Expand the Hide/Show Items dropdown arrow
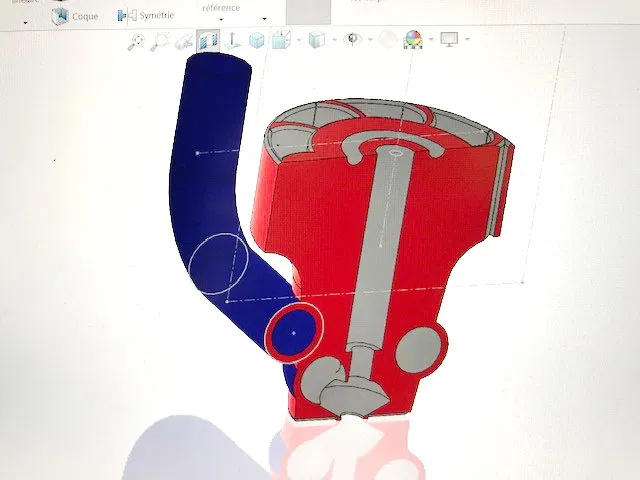 (370, 40)
